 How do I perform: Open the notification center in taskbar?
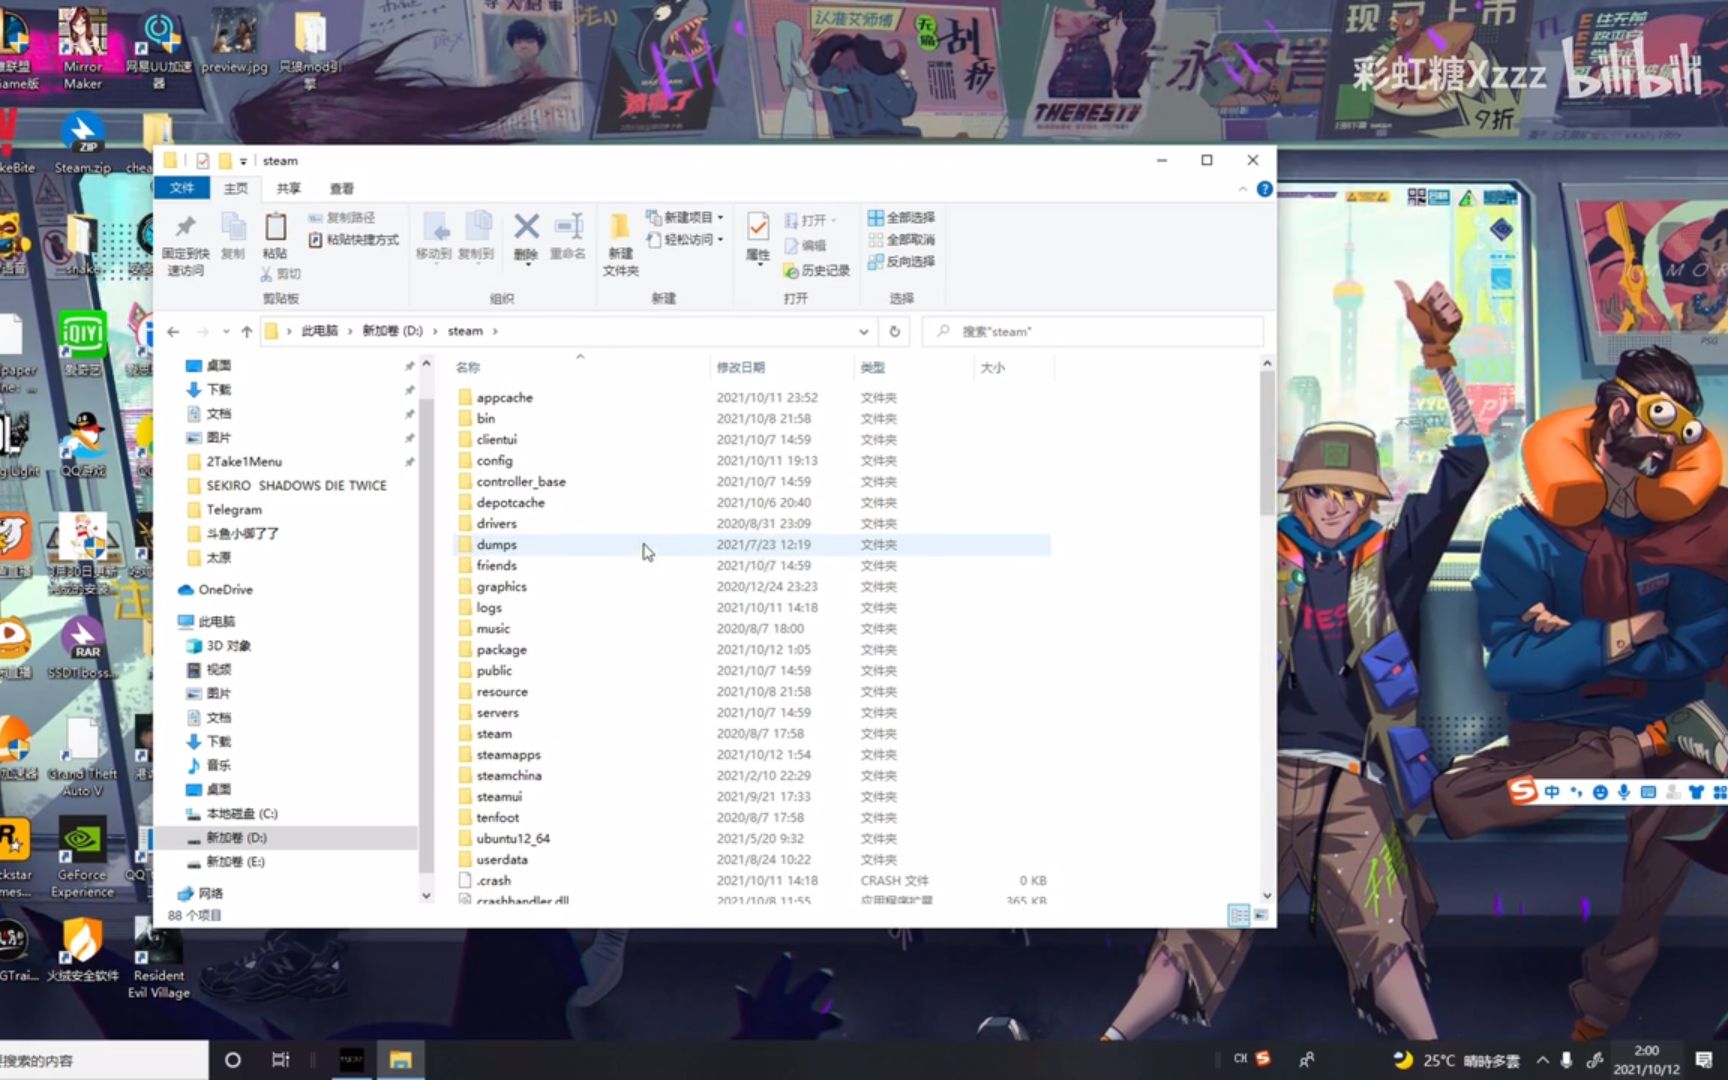[1704, 1060]
